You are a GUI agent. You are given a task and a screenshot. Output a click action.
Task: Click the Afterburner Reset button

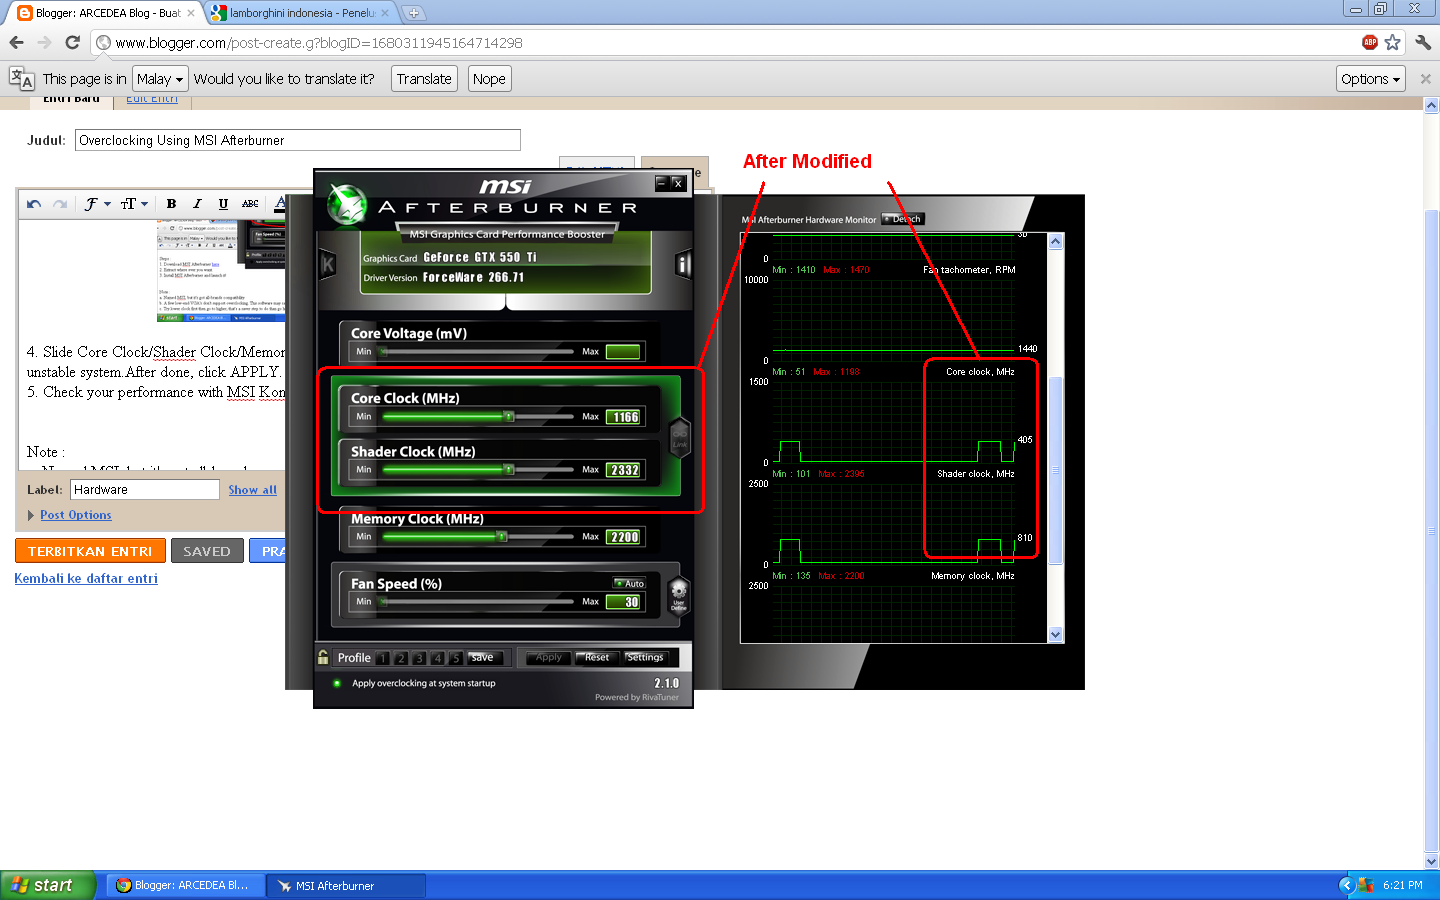(597, 658)
